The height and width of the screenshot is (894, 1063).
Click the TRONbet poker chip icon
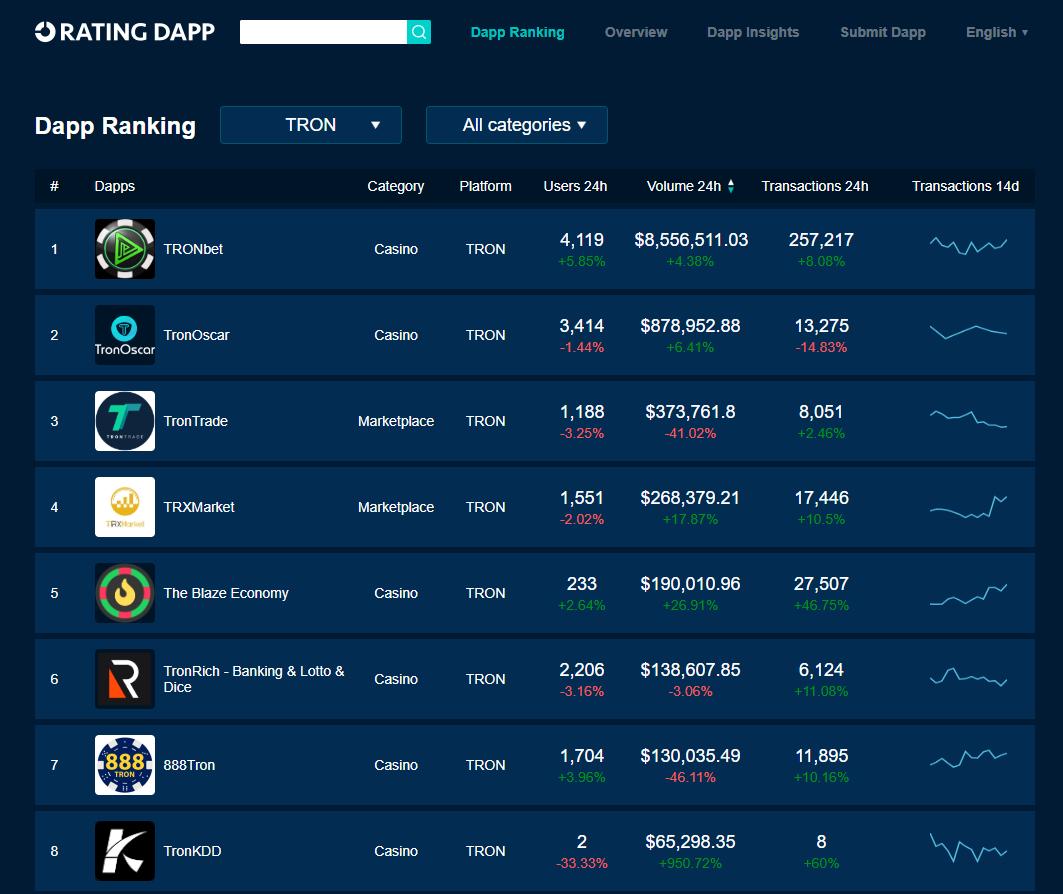pos(125,249)
